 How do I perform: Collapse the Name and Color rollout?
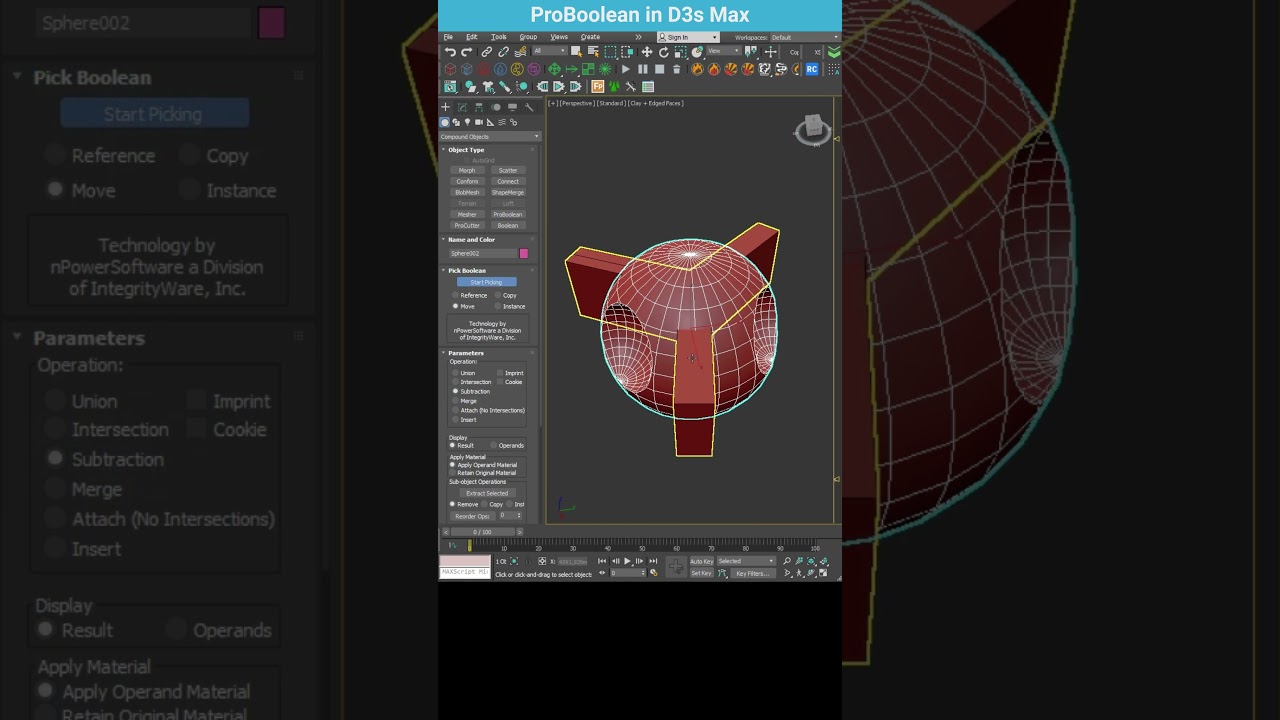[x=471, y=240]
